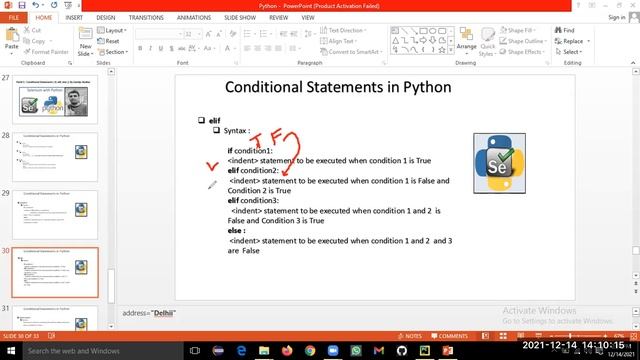The width and height of the screenshot is (640, 360).
Task: Open the Align Text dropdown
Action: [338, 41]
